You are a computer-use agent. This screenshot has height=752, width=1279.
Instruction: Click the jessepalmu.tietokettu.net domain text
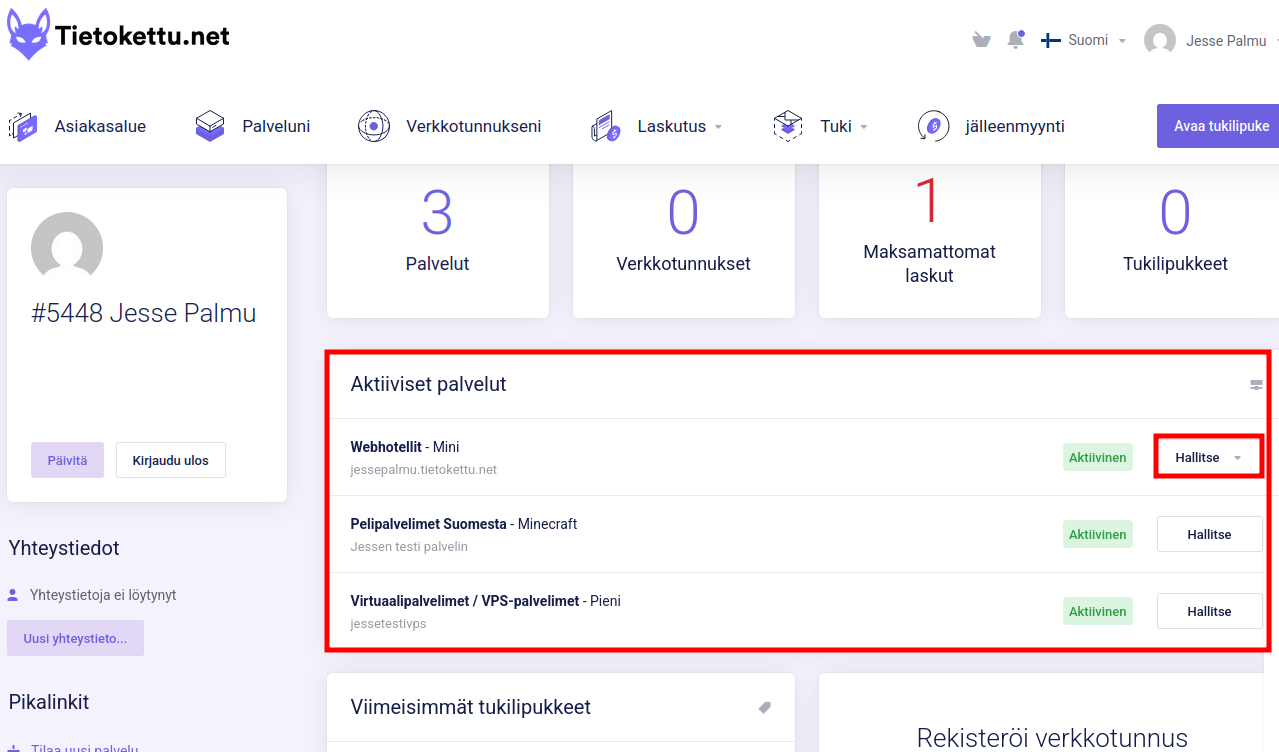(x=423, y=469)
